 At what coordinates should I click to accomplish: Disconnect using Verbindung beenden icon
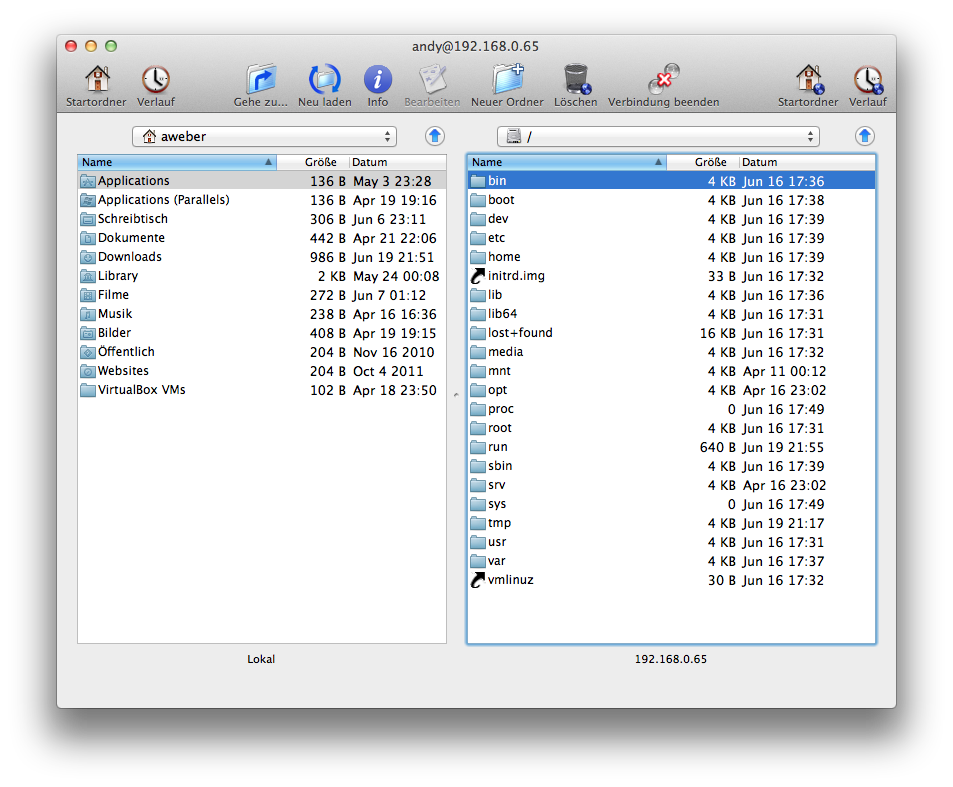click(x=663, y=80)
